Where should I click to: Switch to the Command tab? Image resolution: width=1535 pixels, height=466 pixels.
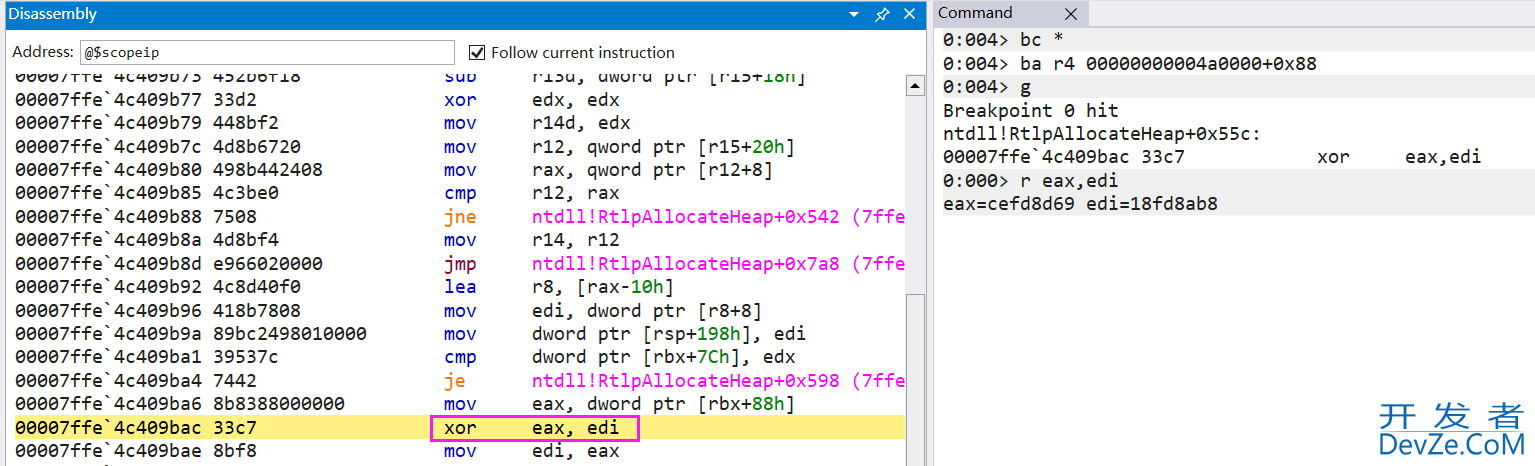(976, 13)
